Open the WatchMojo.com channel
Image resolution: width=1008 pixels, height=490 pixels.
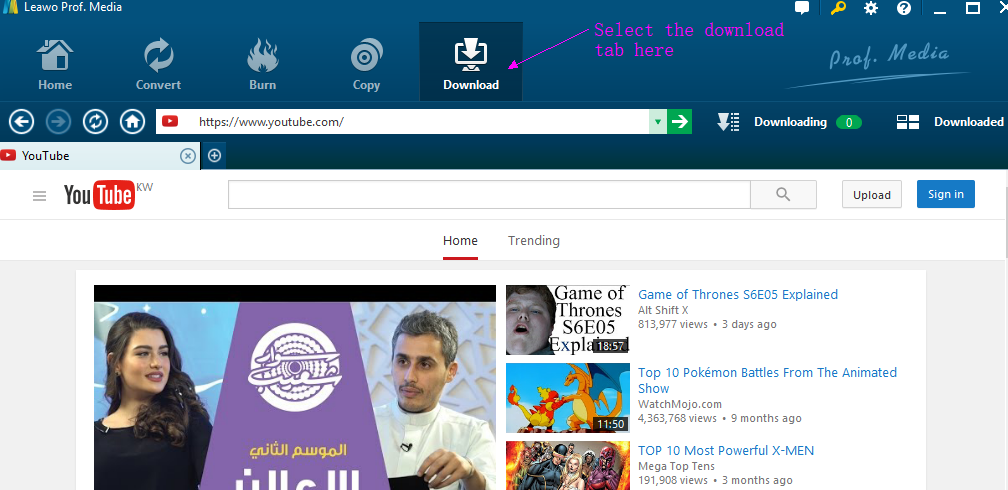click(x=680, y=404)
